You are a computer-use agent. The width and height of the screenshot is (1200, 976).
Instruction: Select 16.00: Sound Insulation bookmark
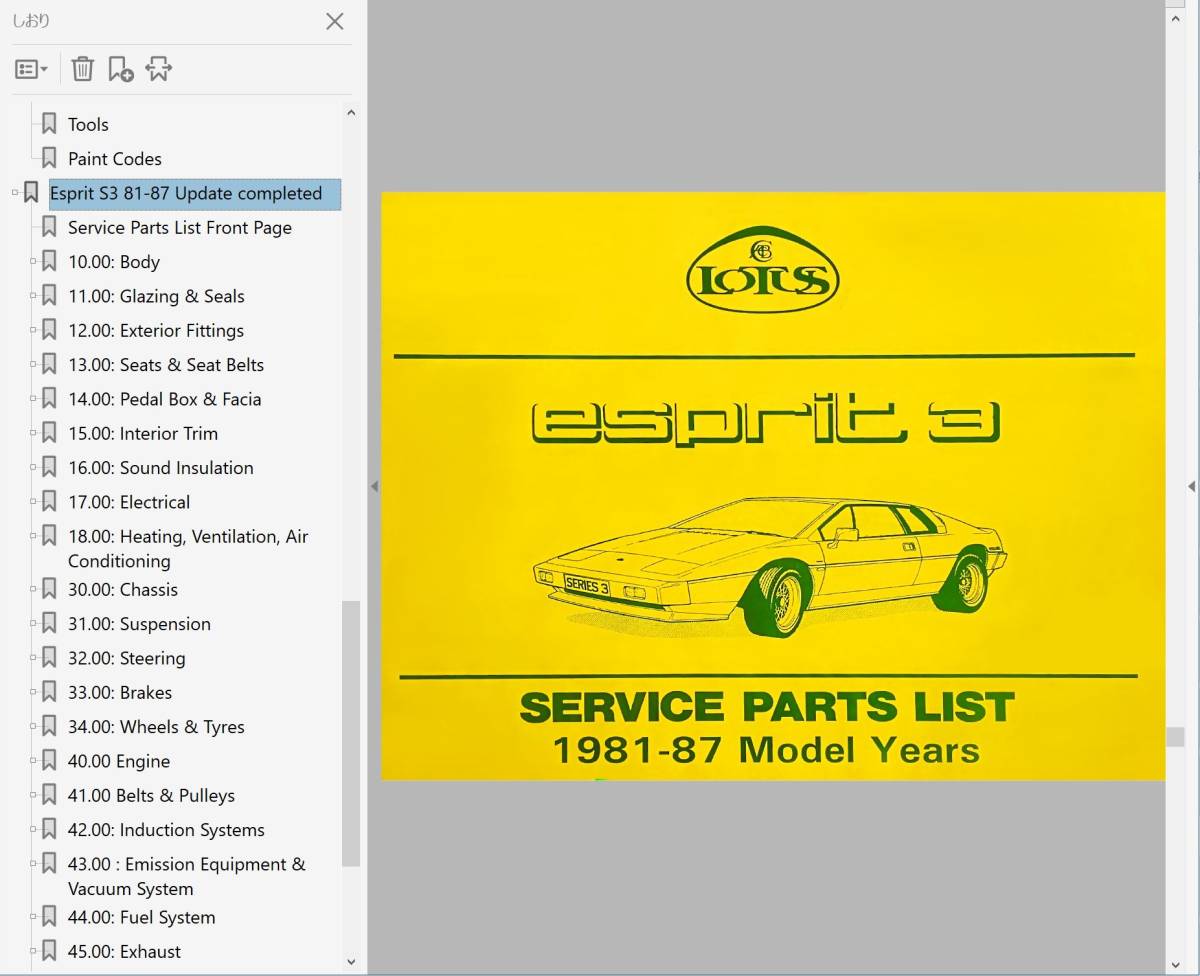click(x=161, y=468)
